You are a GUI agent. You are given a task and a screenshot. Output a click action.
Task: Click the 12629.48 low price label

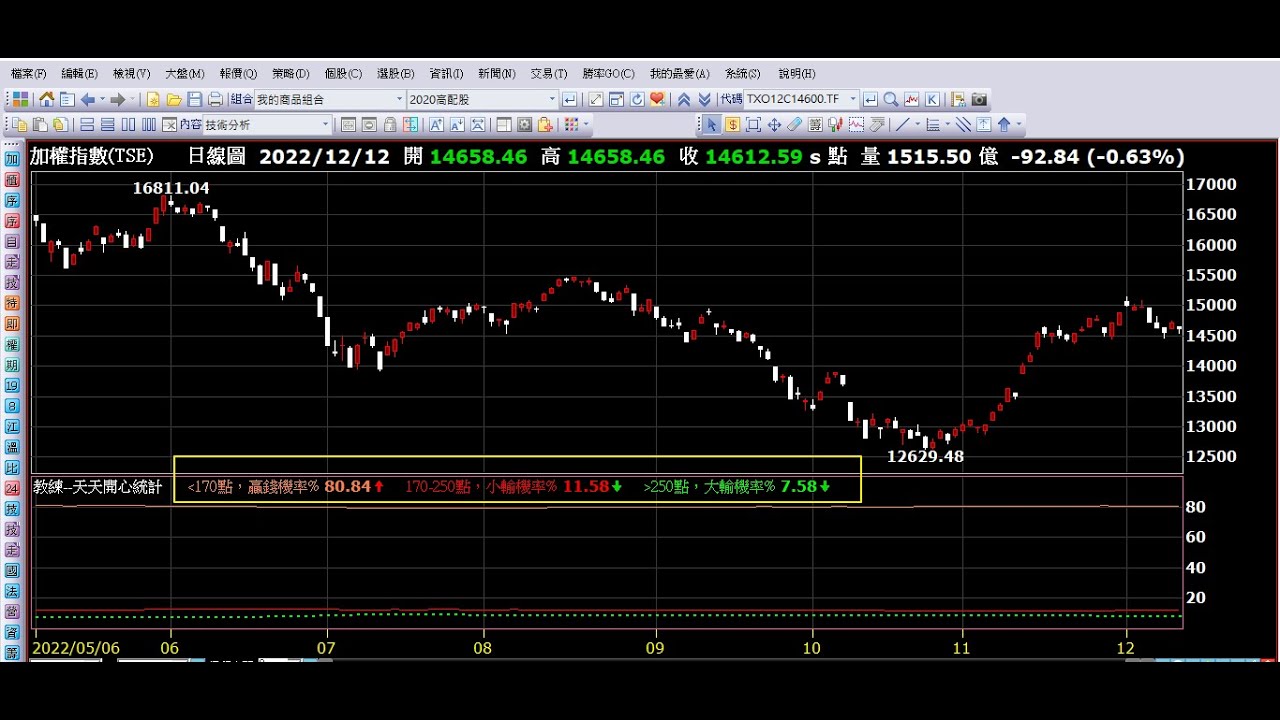(925, 456)
